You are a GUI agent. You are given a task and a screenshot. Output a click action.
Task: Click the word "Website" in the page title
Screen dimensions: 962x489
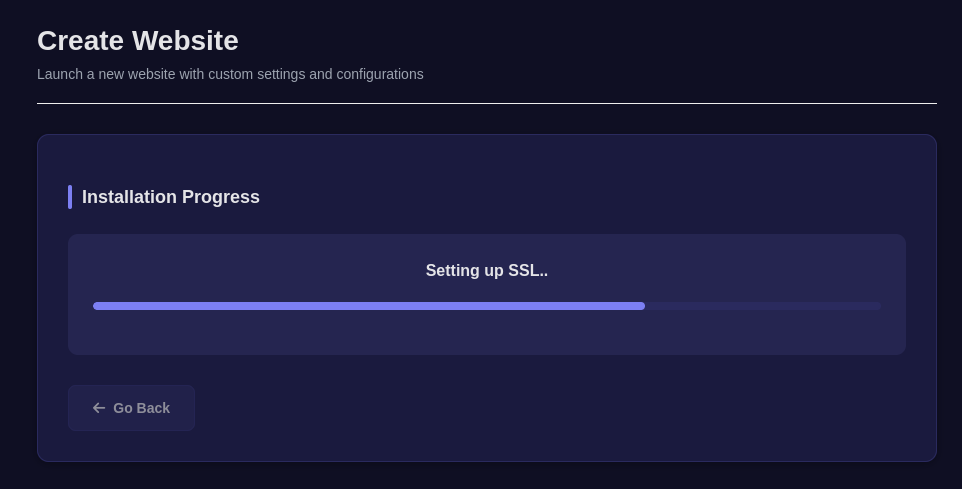pyautogui.click(x=185, y=41)
